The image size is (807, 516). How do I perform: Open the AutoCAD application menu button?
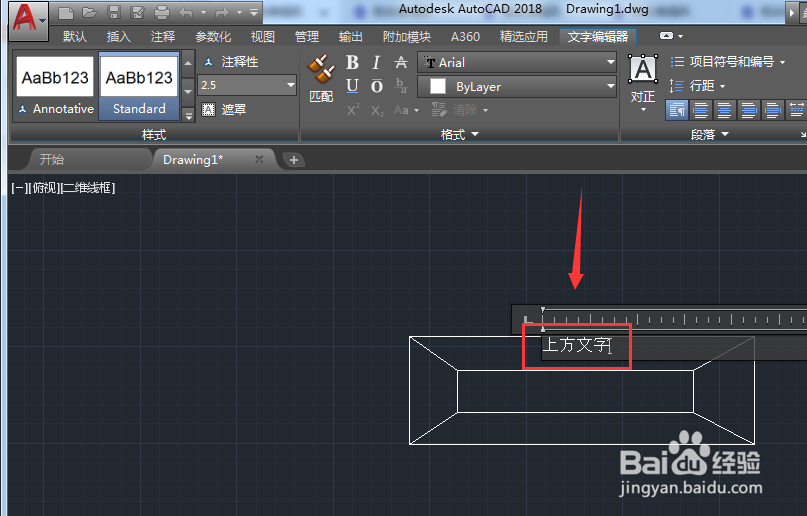click(29, 20)
